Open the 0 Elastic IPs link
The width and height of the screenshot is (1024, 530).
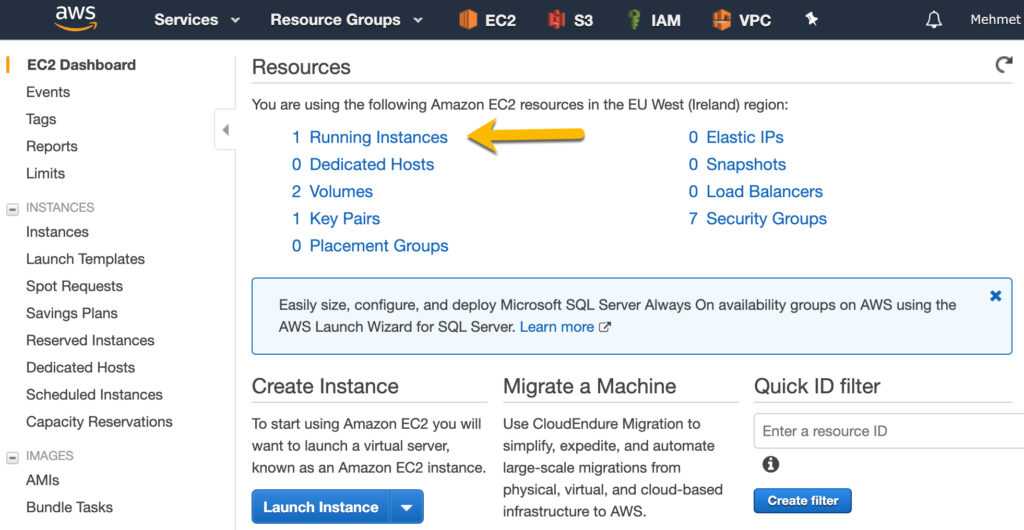736,137
